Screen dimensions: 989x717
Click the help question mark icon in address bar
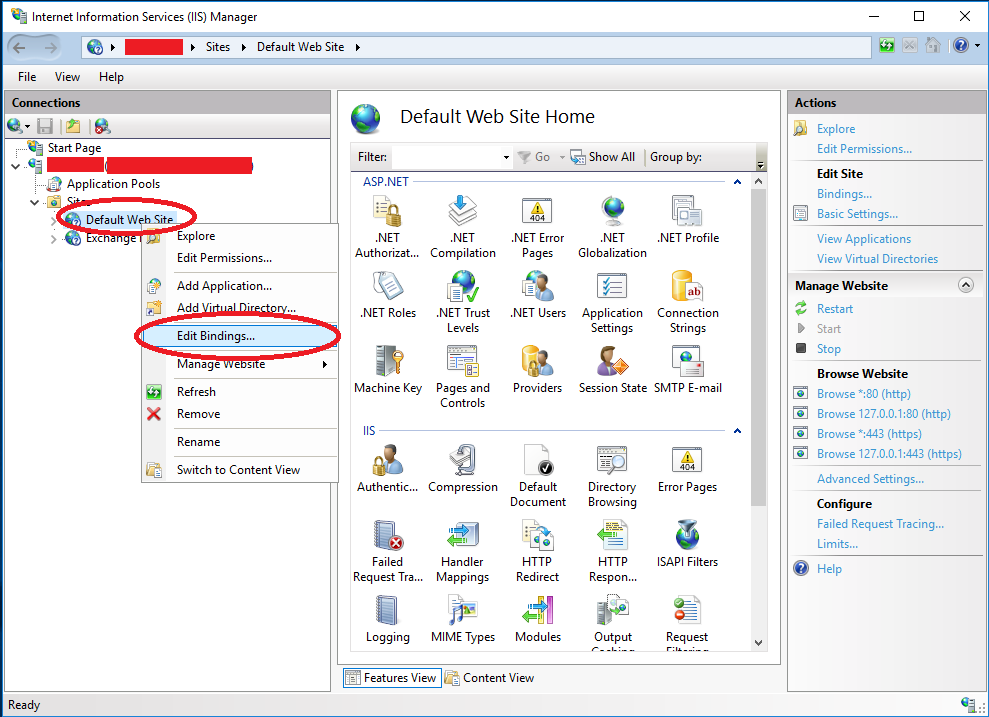(x=961, y=46)
